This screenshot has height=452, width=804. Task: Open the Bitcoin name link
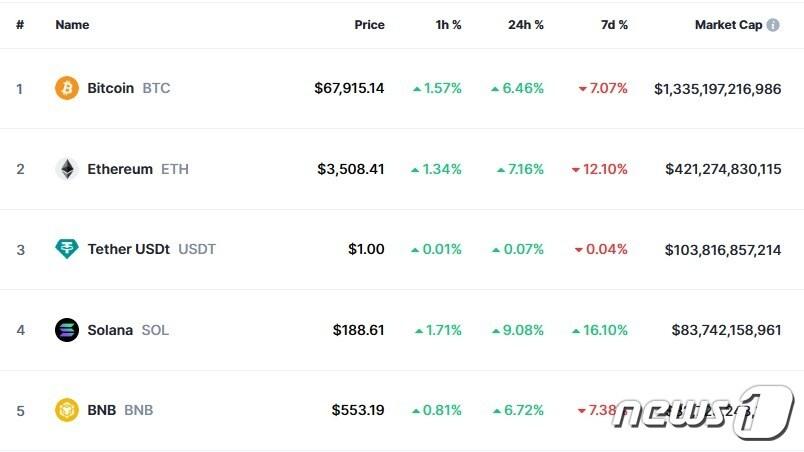tap(111, 88)
